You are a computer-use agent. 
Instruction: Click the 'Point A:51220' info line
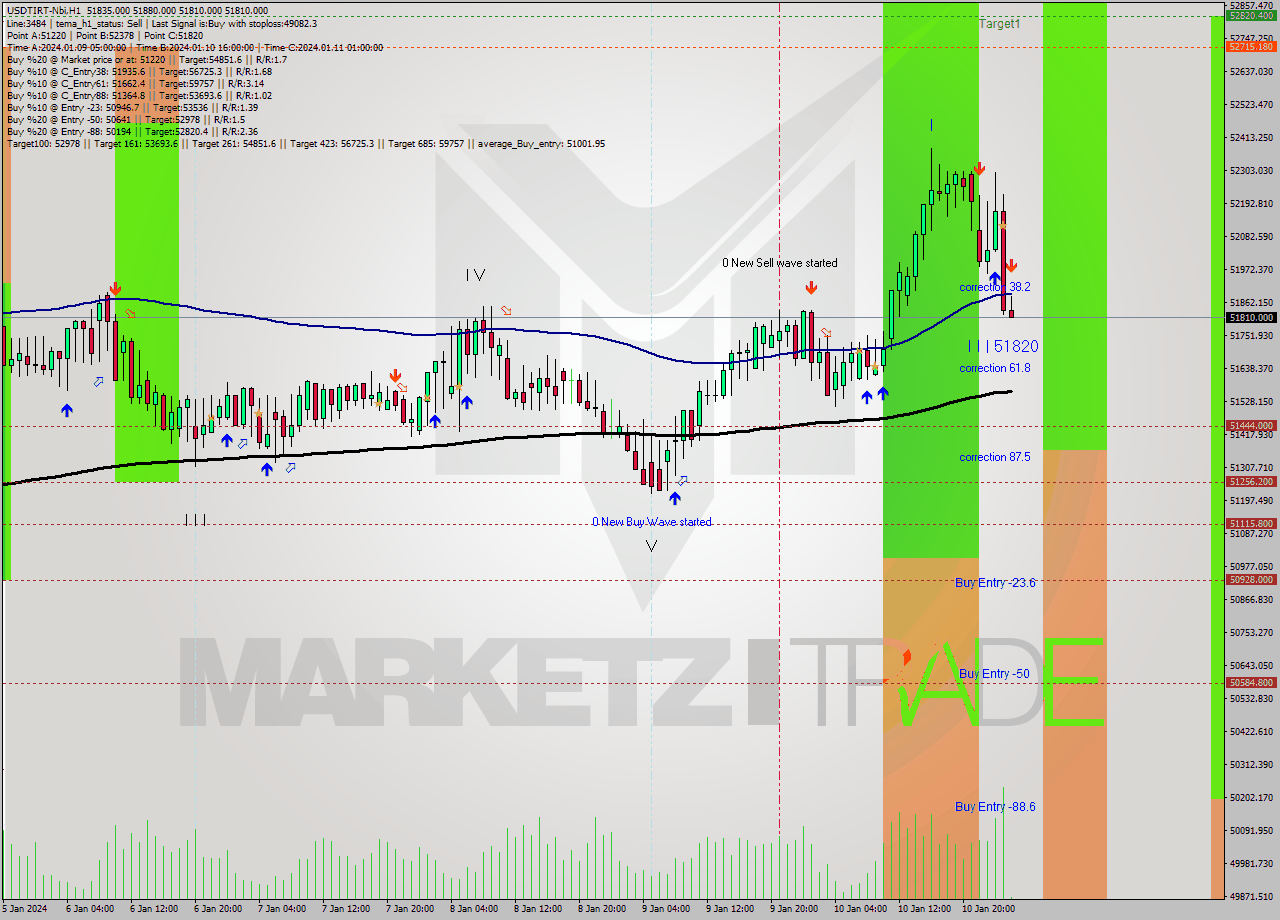point(105,36)
